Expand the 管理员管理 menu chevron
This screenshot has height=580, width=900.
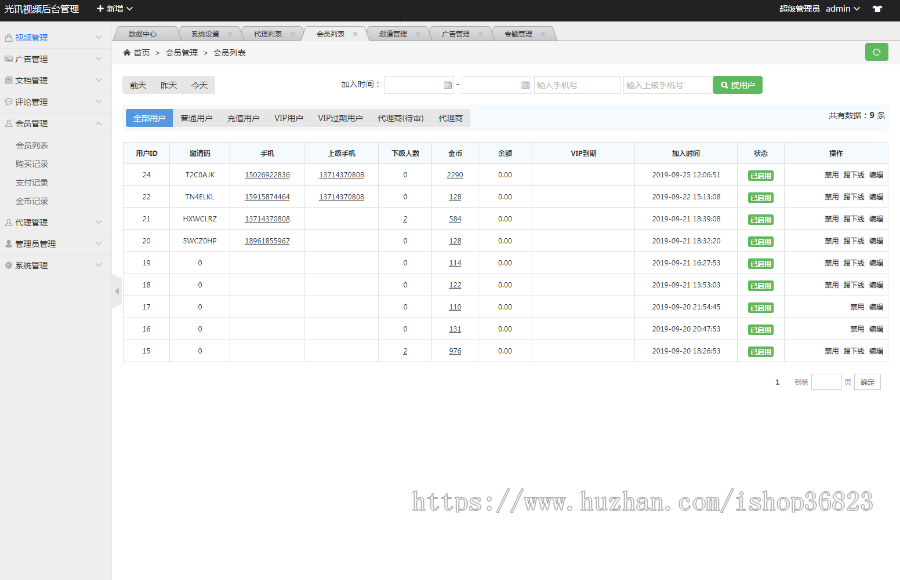tap(99, 243)
